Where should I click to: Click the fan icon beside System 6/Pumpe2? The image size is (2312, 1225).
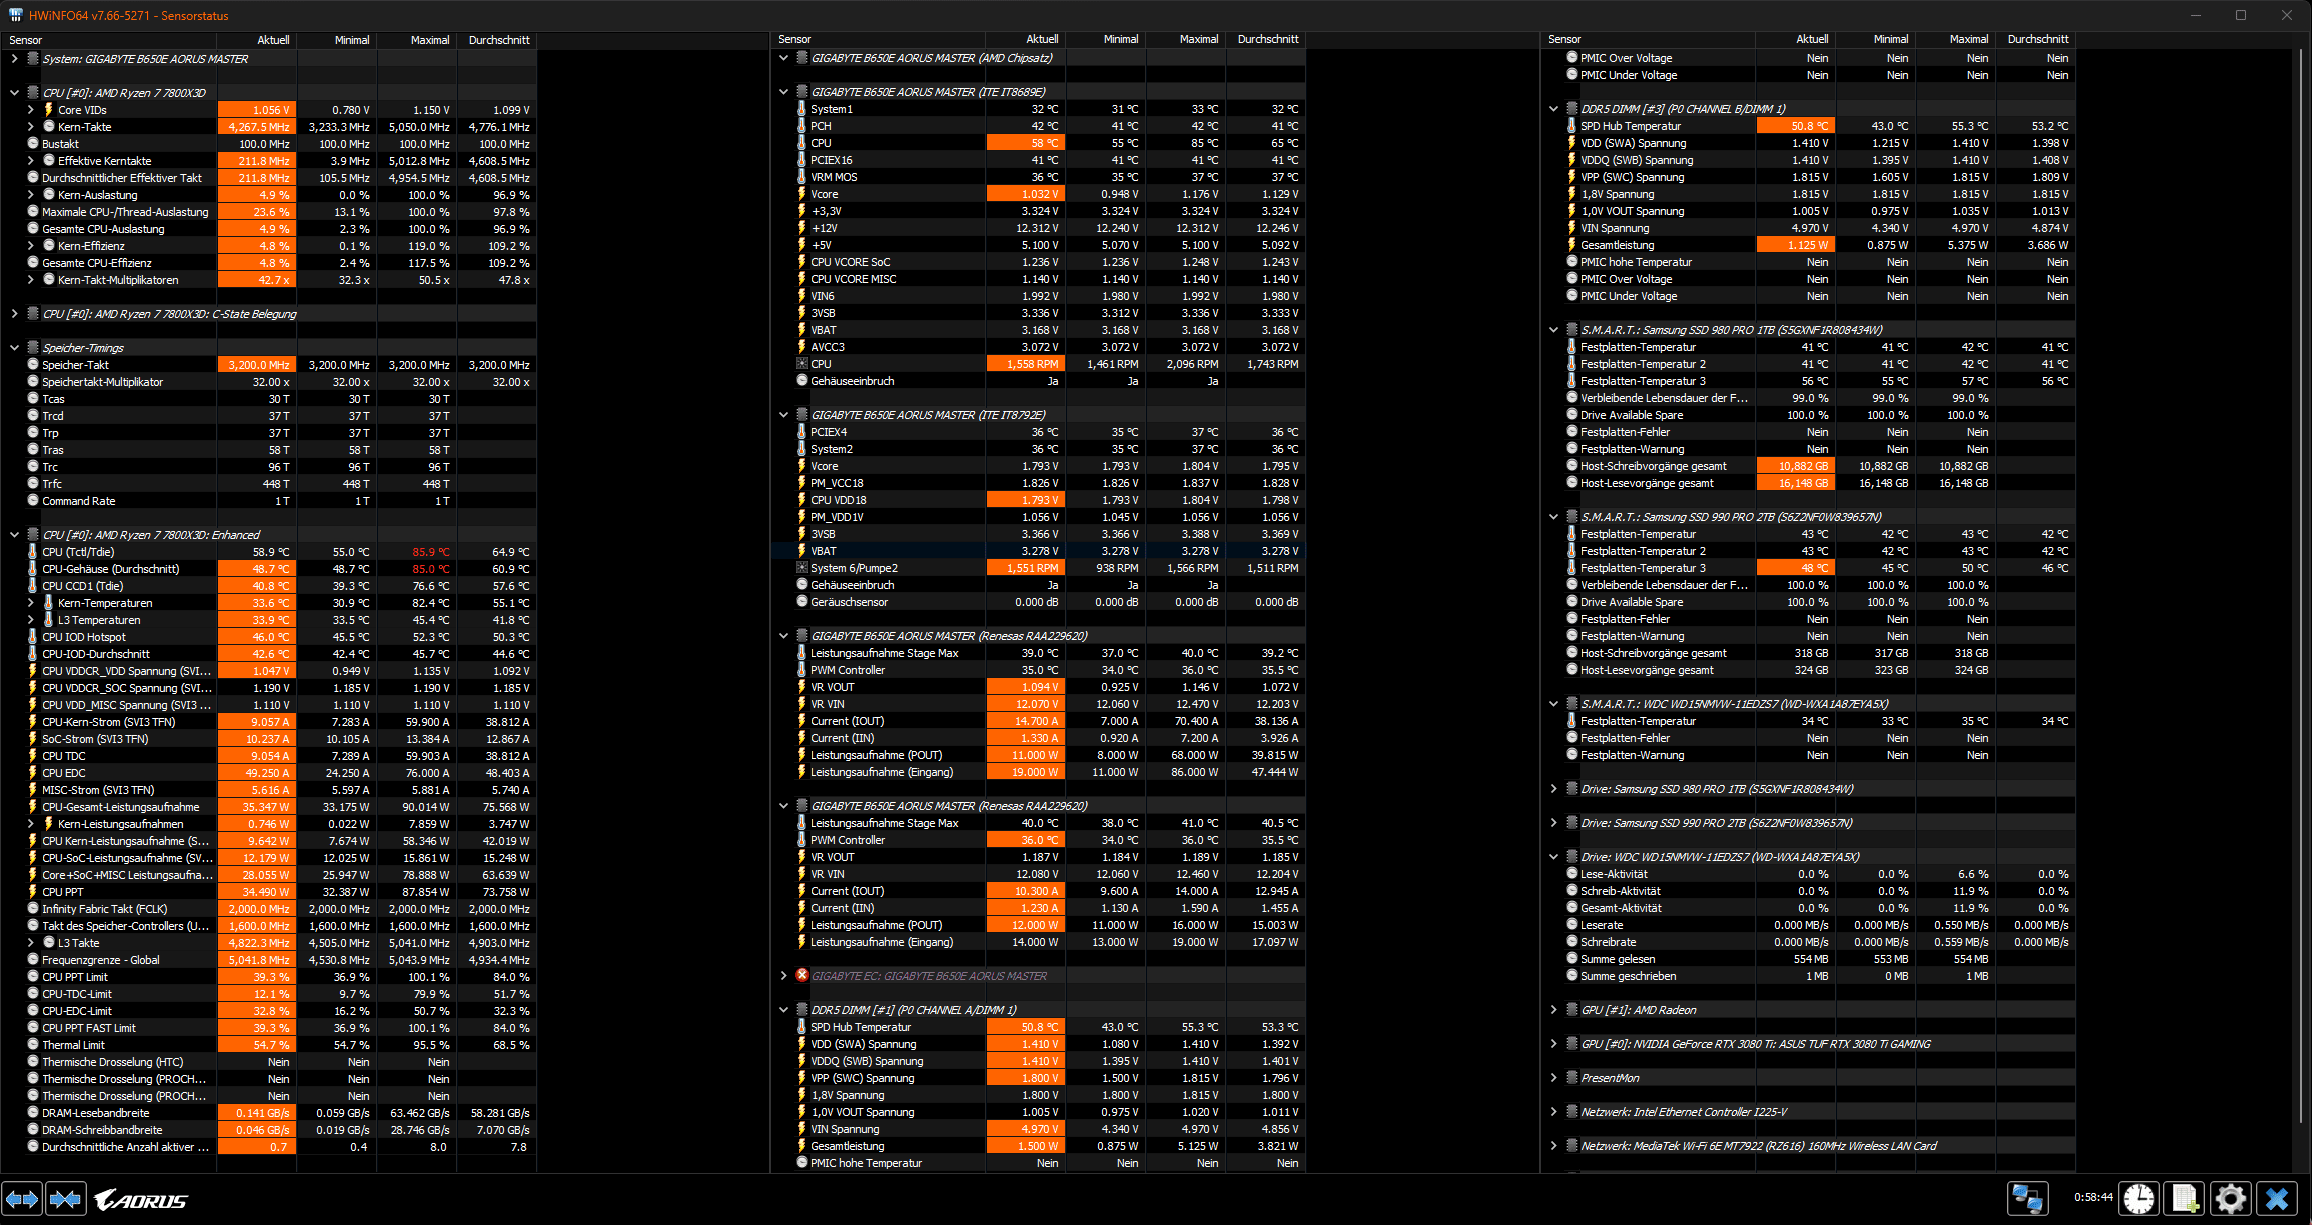(802, 568)
